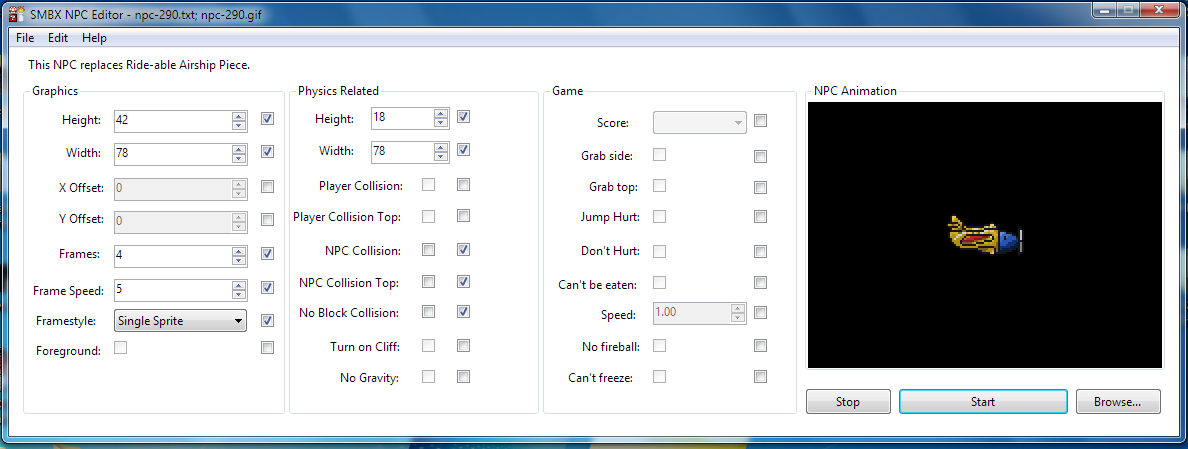Viewport: 1188px width, 449px height.
Task: Open the Edit menu
Action: (x=58, y=38)
